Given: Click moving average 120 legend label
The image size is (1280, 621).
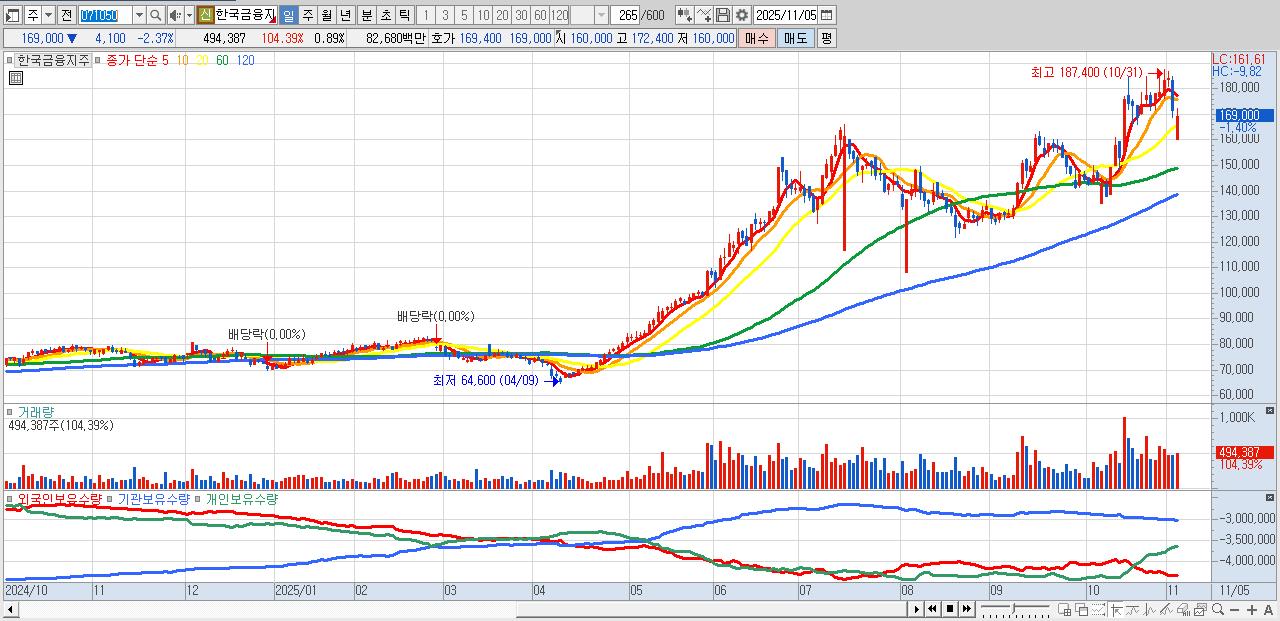Looking at the screenshot, I should point(245,60).
